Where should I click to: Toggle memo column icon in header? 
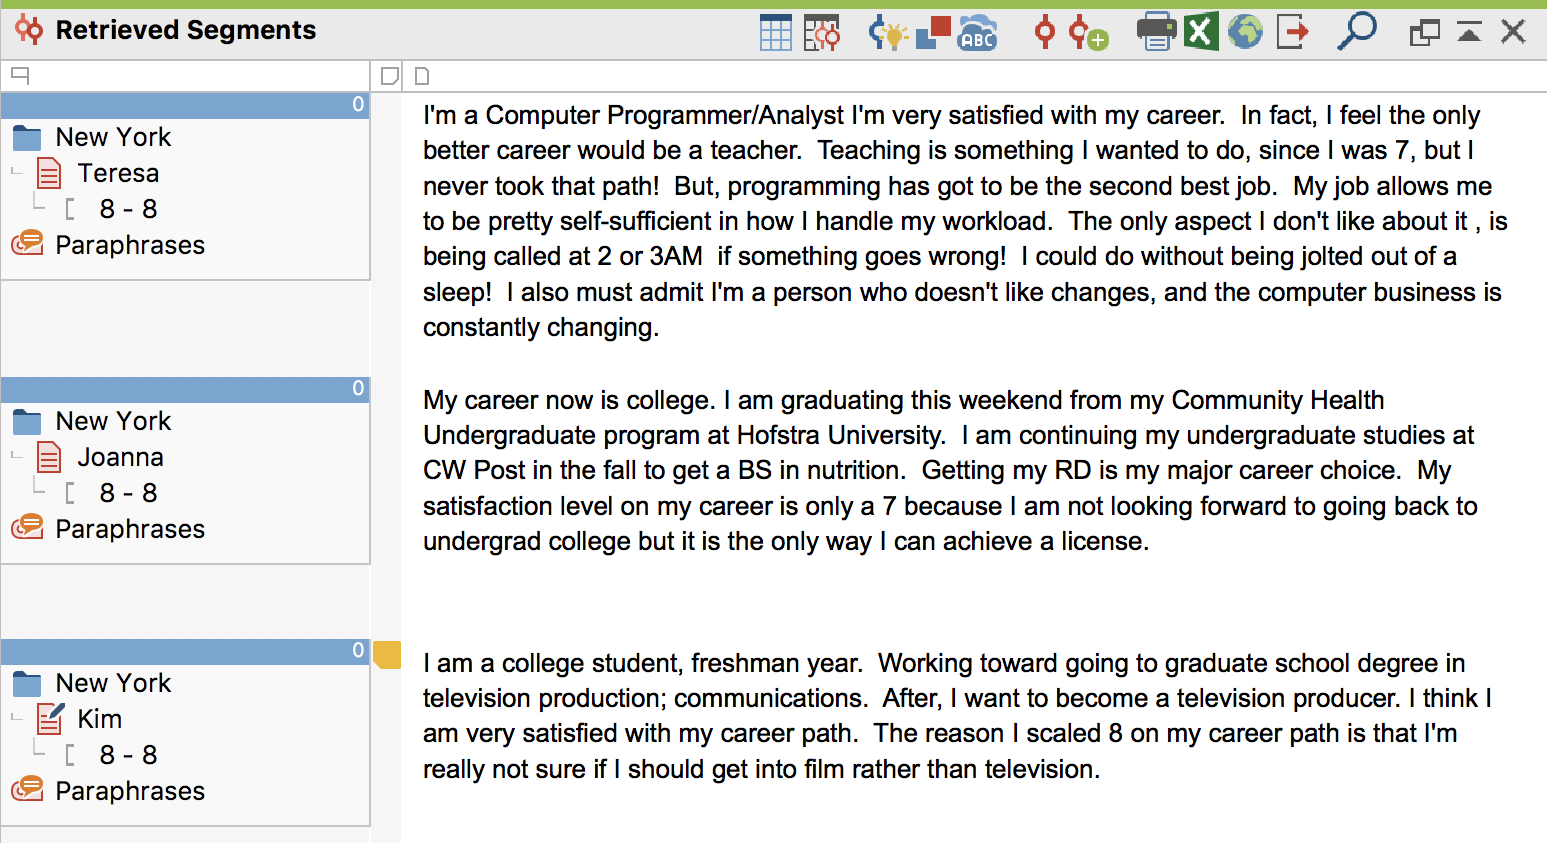click(x=389, y=76)
